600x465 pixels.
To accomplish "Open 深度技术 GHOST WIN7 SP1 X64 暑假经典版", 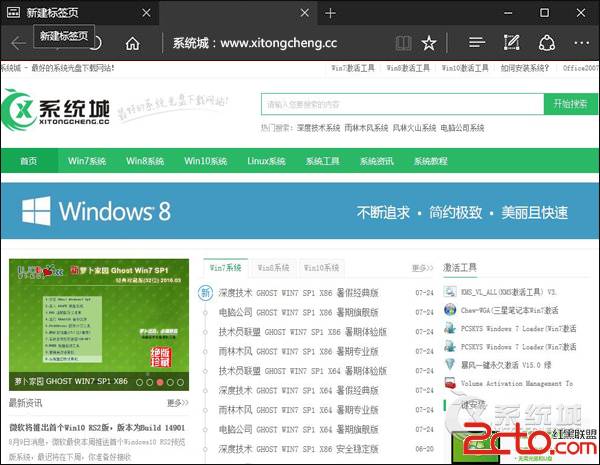I will coord(298,390).
